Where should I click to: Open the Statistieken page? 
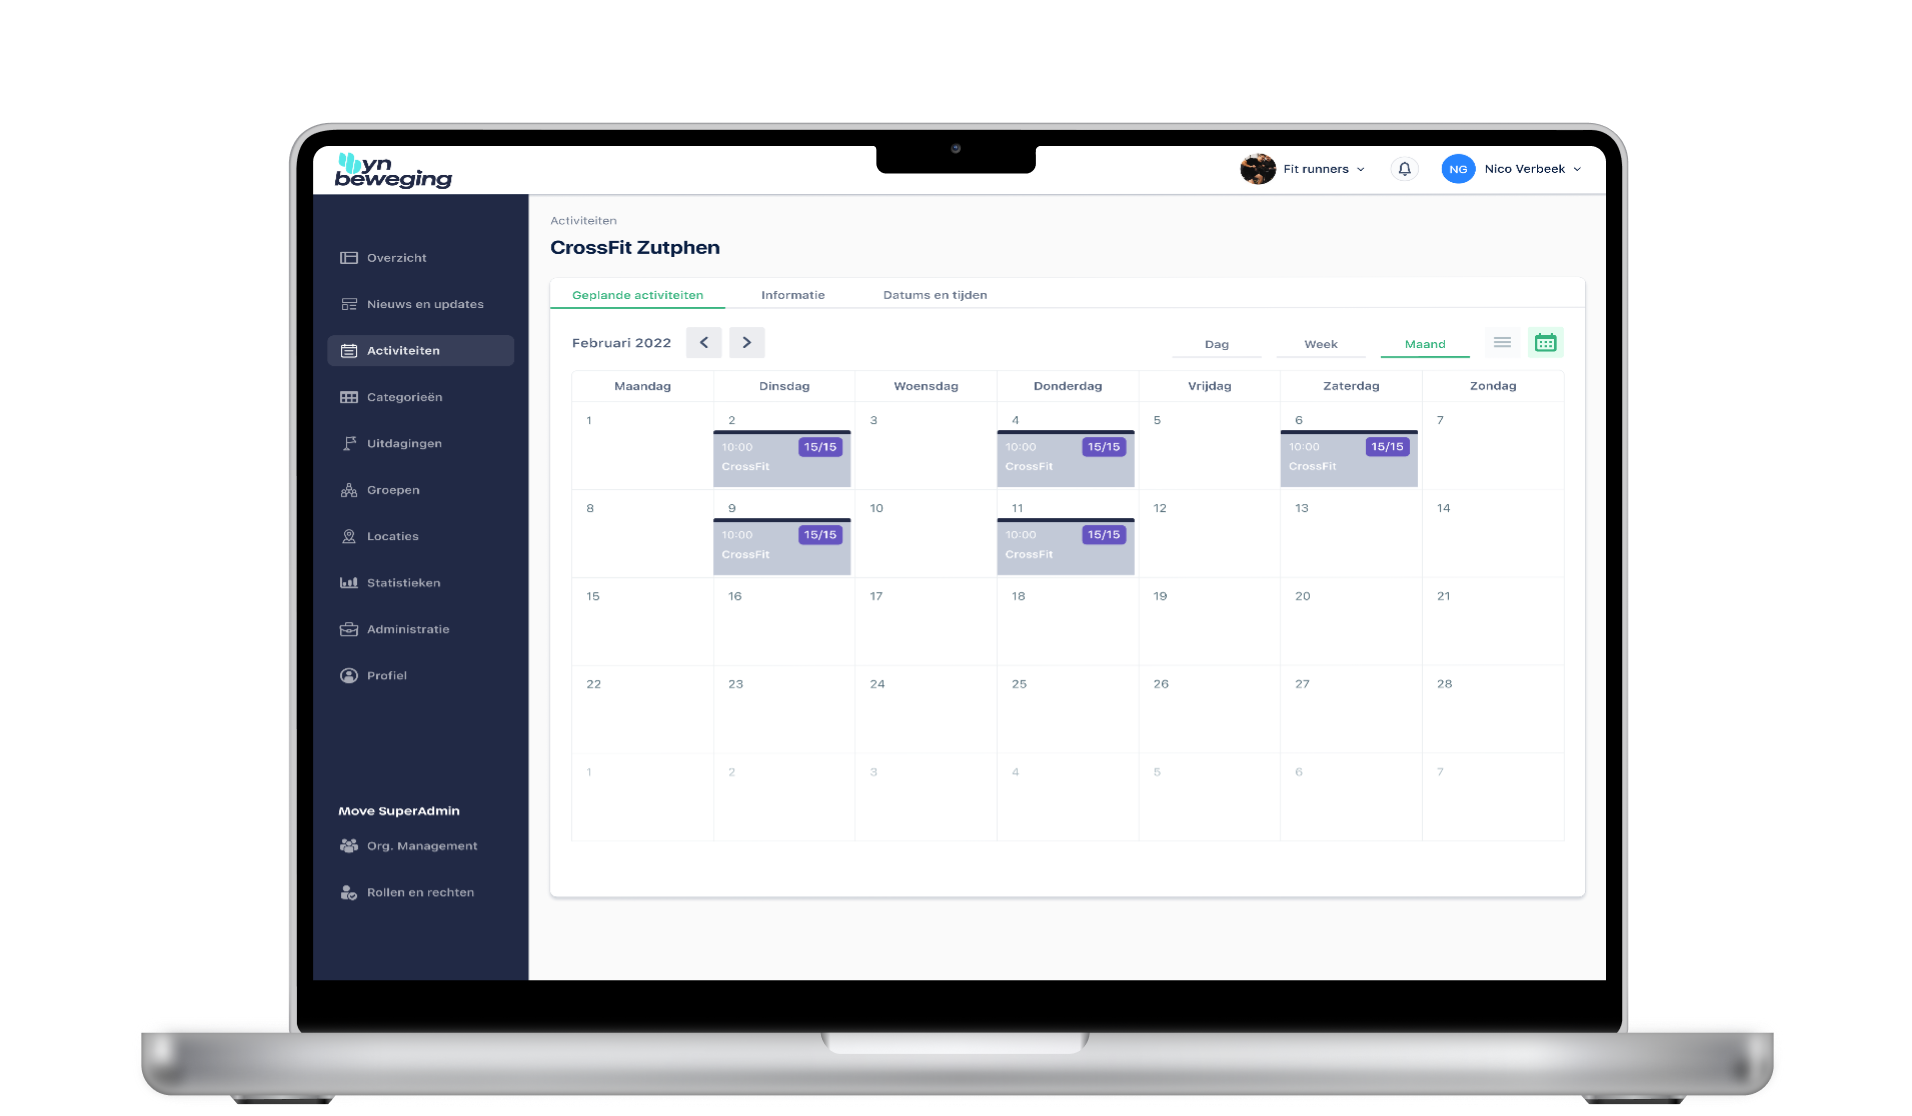tap(403, 582)
